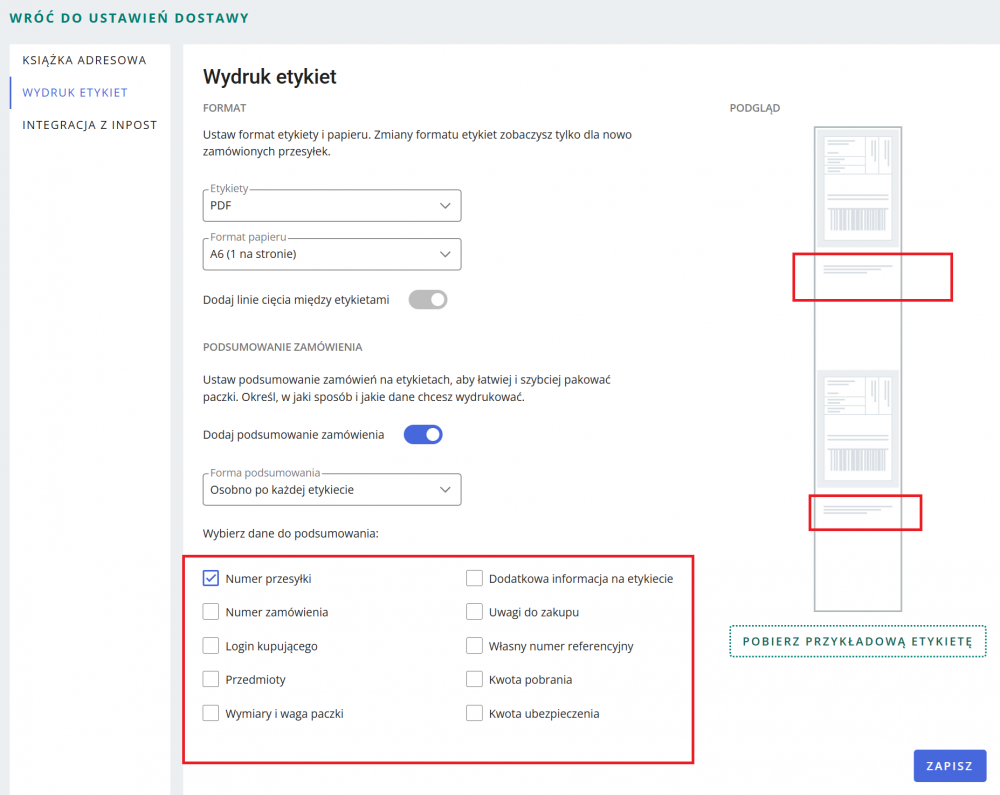Uncheck the Numer przesyłki checkbox

coord(211,578)
